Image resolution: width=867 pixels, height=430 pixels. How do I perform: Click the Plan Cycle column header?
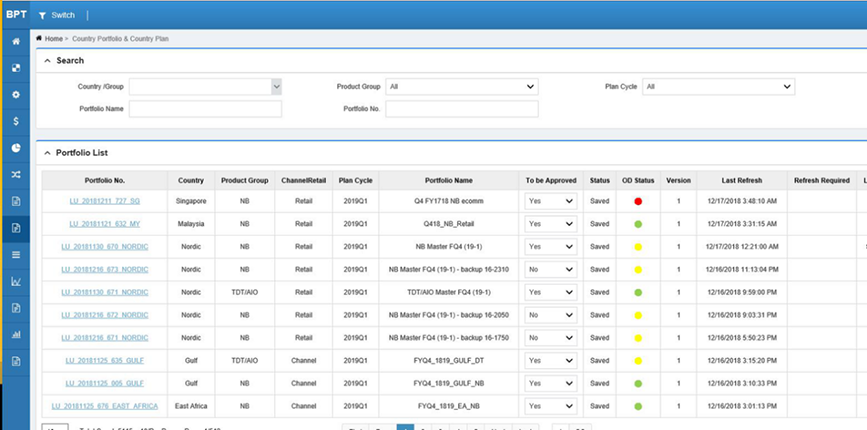(356, 180)
